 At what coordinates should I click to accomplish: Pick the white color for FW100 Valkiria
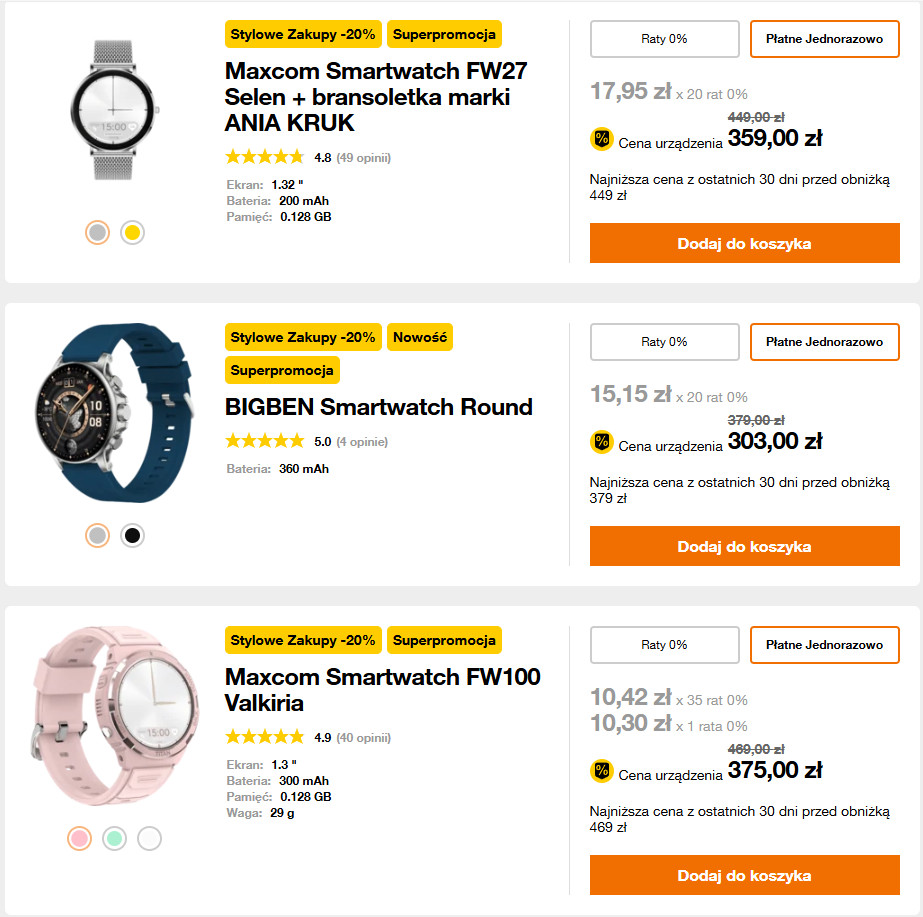click(149, 838)
